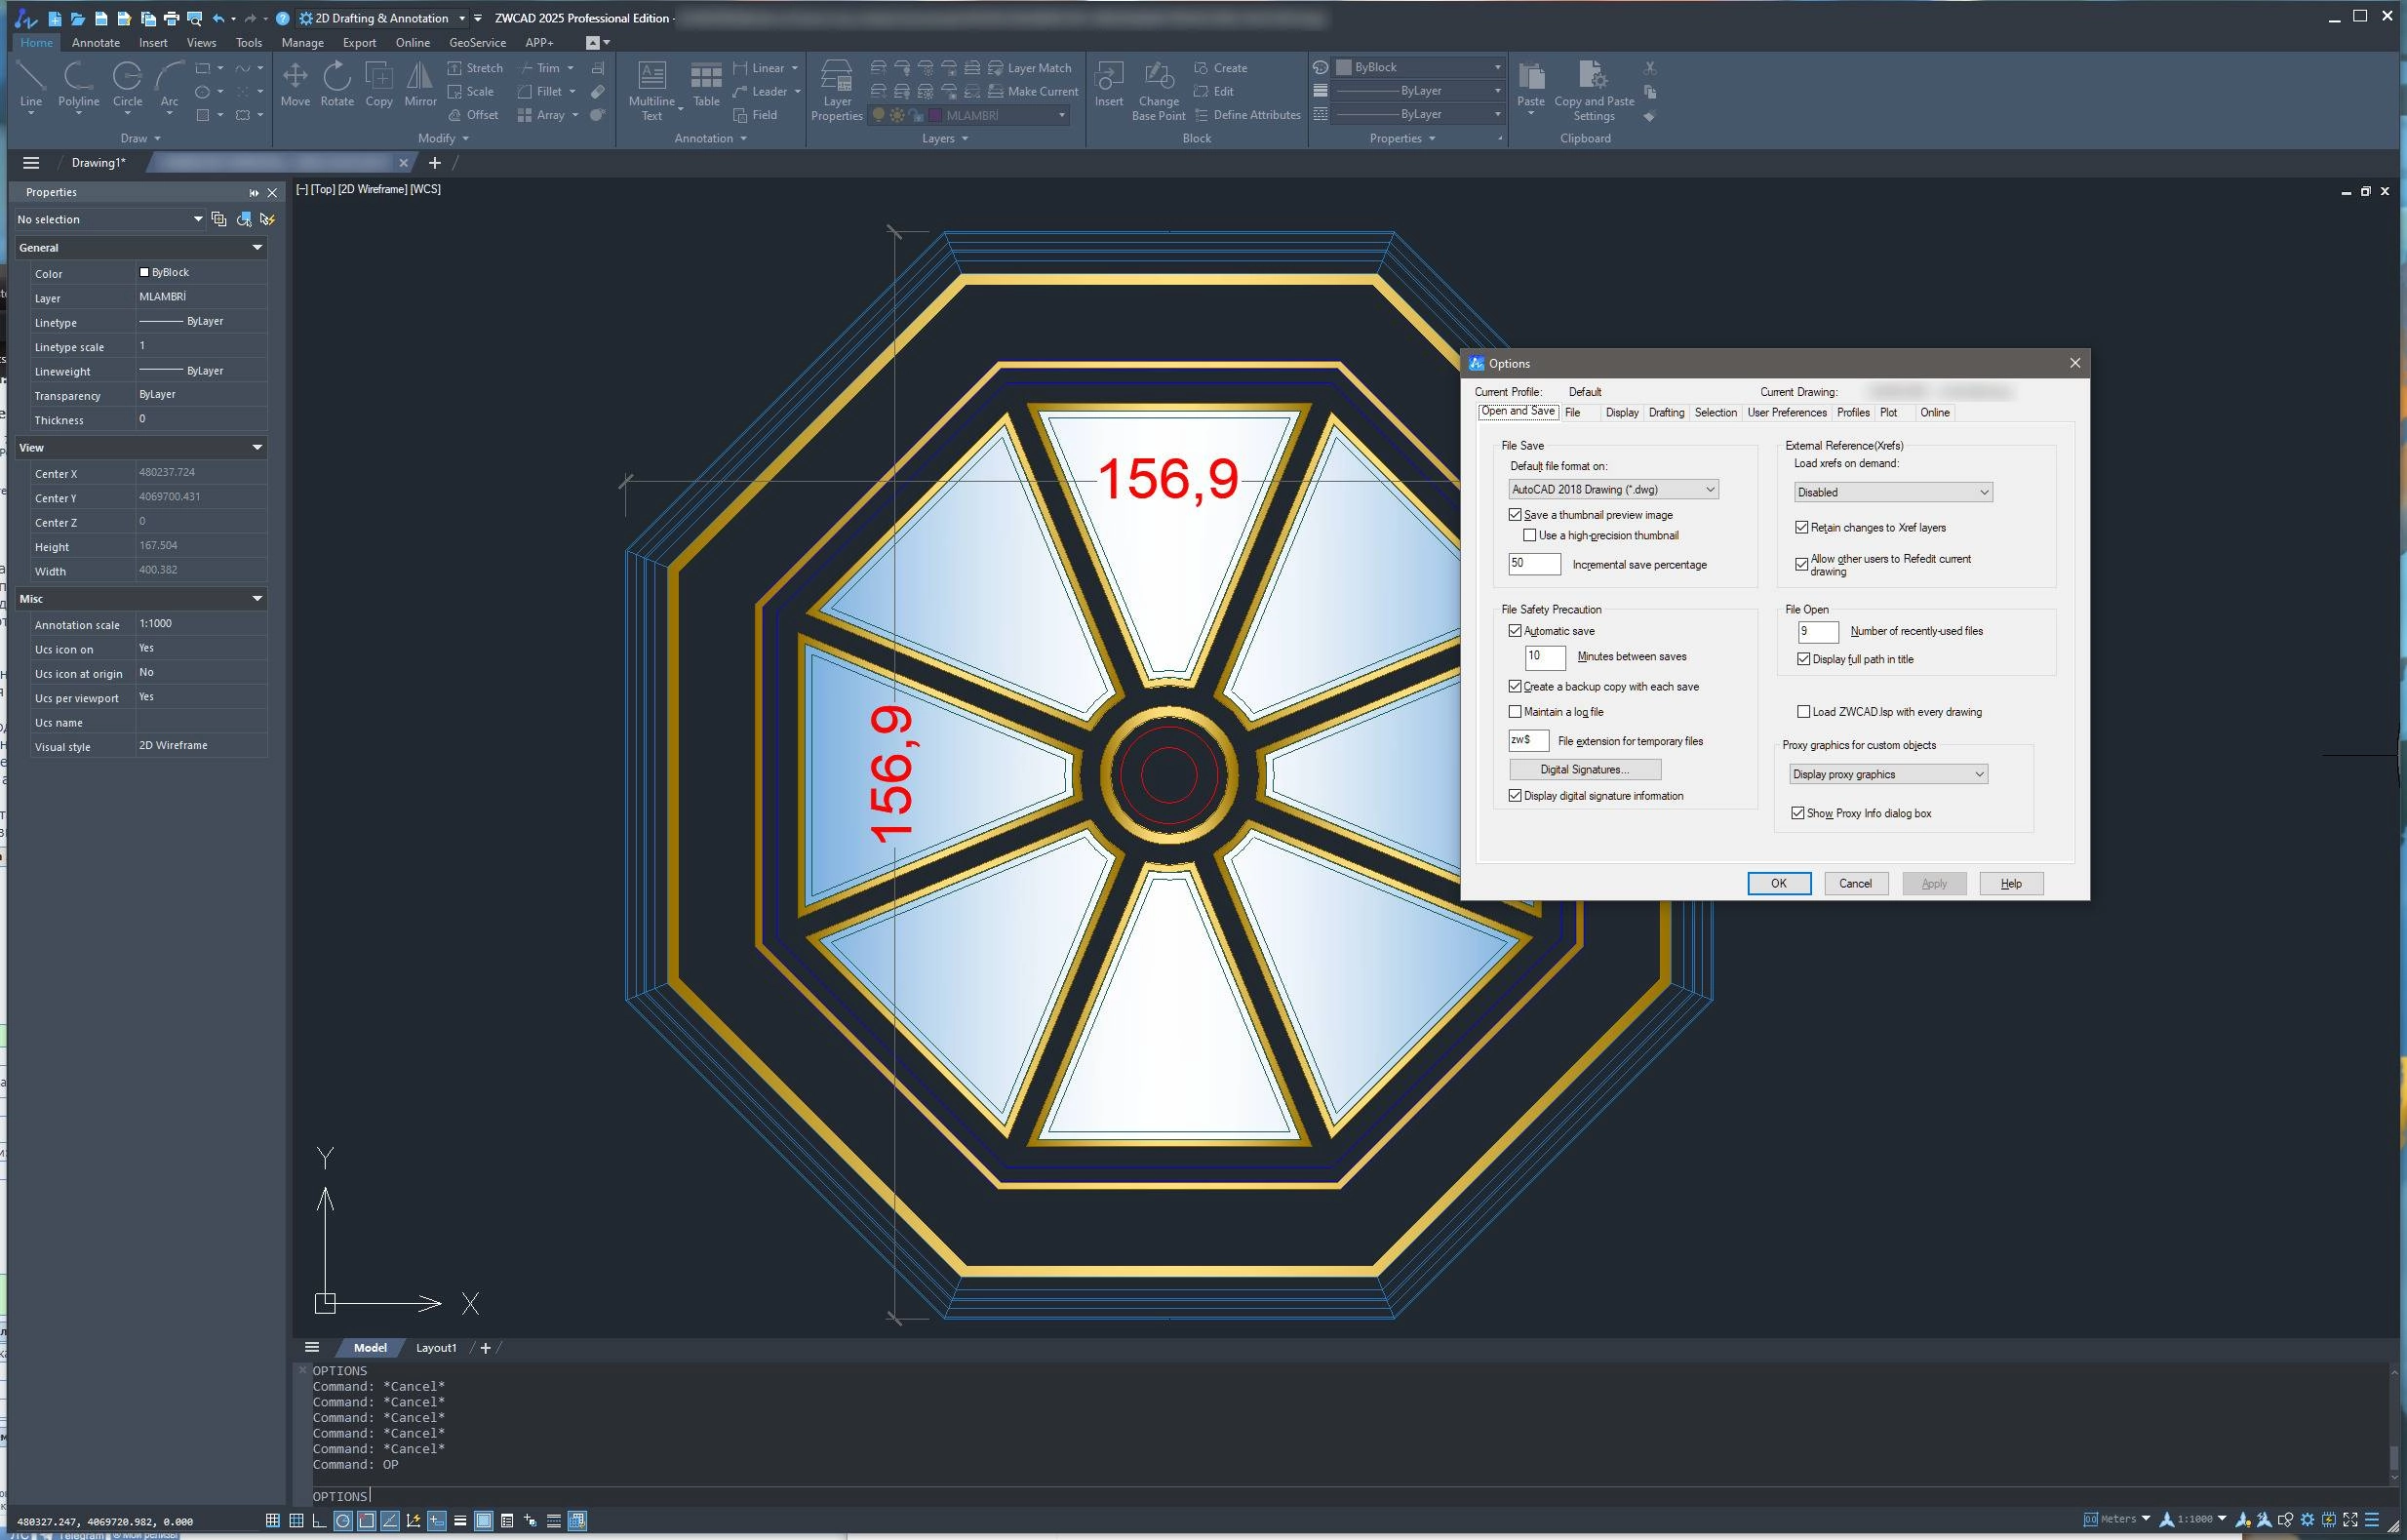This screenshot has width=2407, height=1540.
Task: Insert a Table from Annotation panel
Action: [706, 83]
